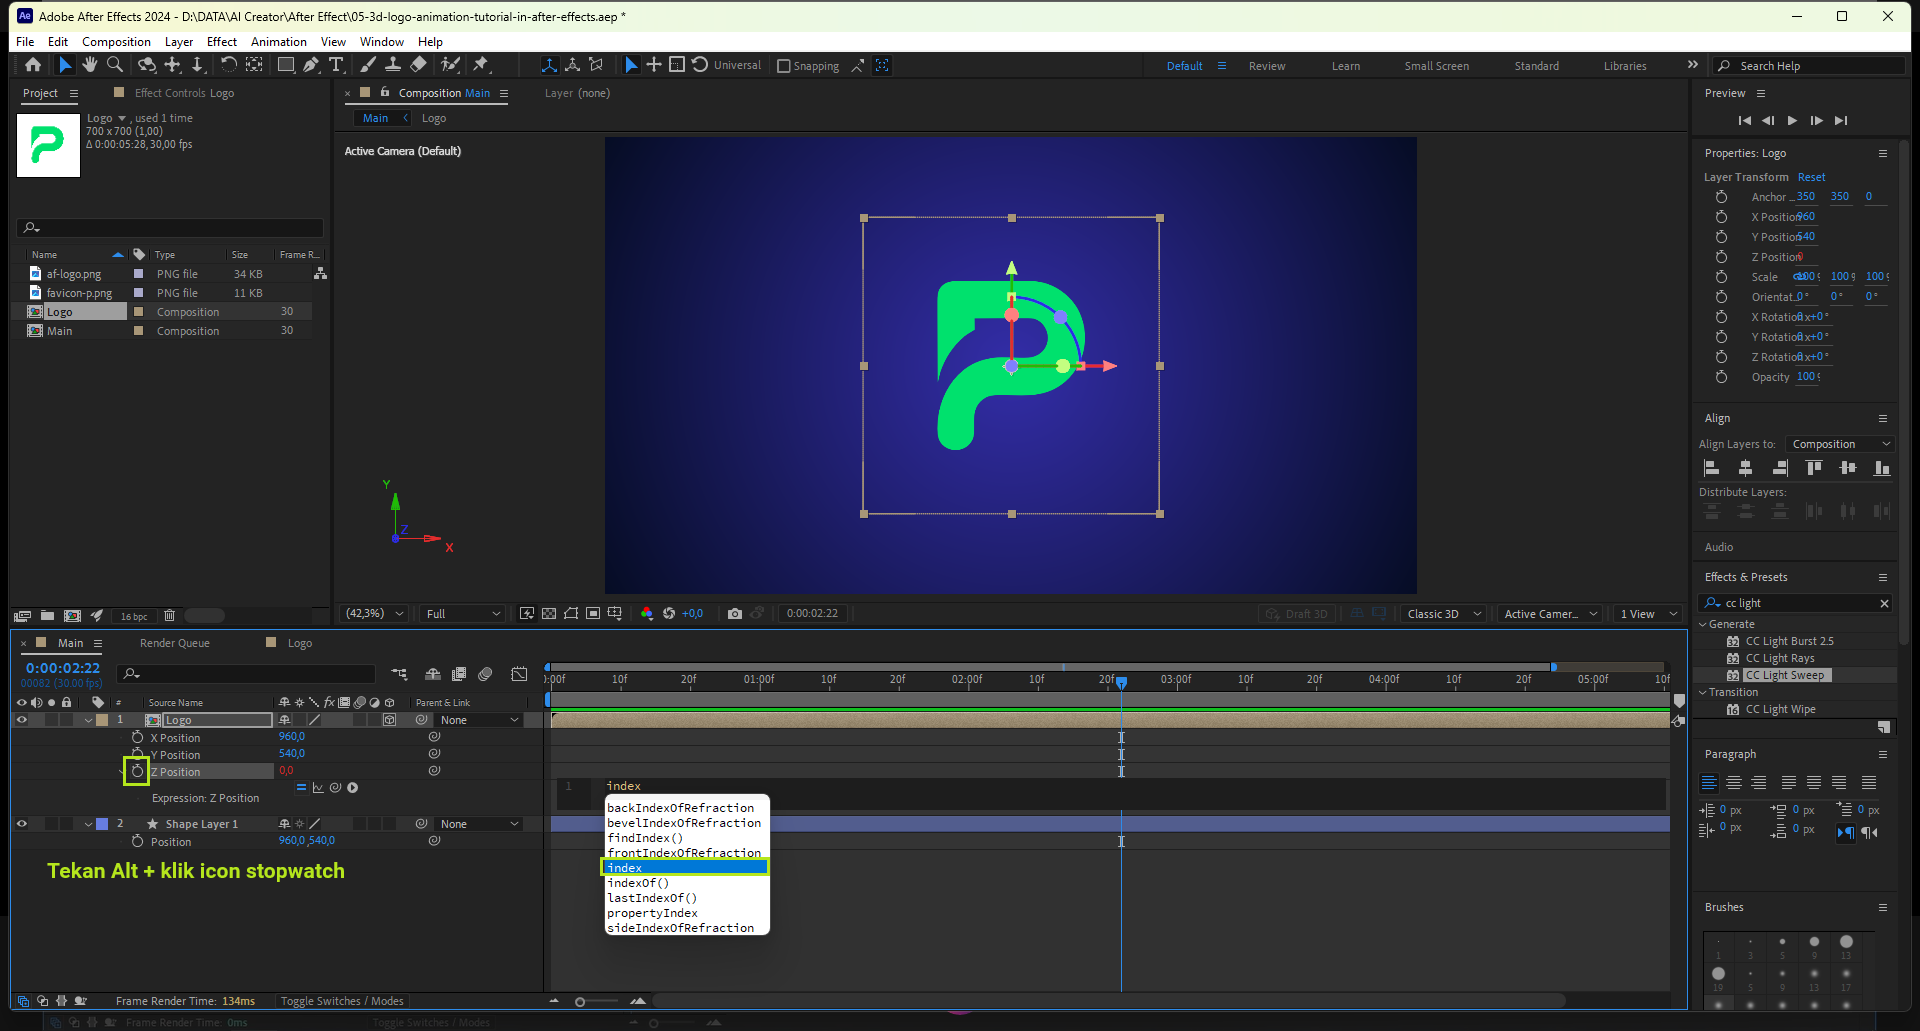
Task: Select the Rectangle shape tool
Action: (x=286, y=65)
